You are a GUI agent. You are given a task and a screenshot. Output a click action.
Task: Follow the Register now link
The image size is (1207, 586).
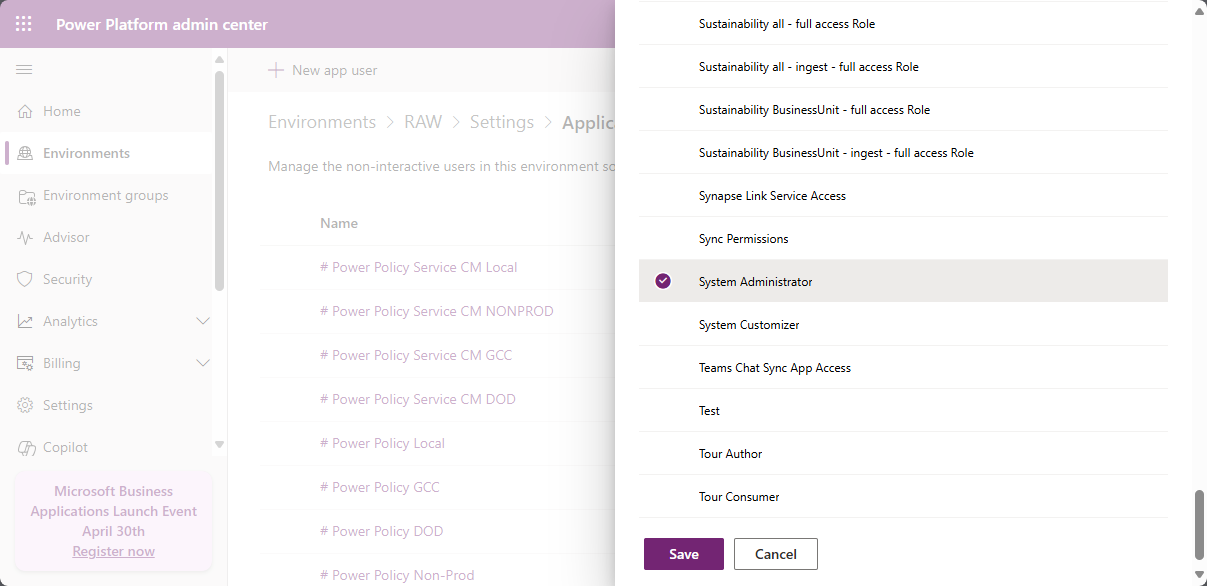(113, 551)
